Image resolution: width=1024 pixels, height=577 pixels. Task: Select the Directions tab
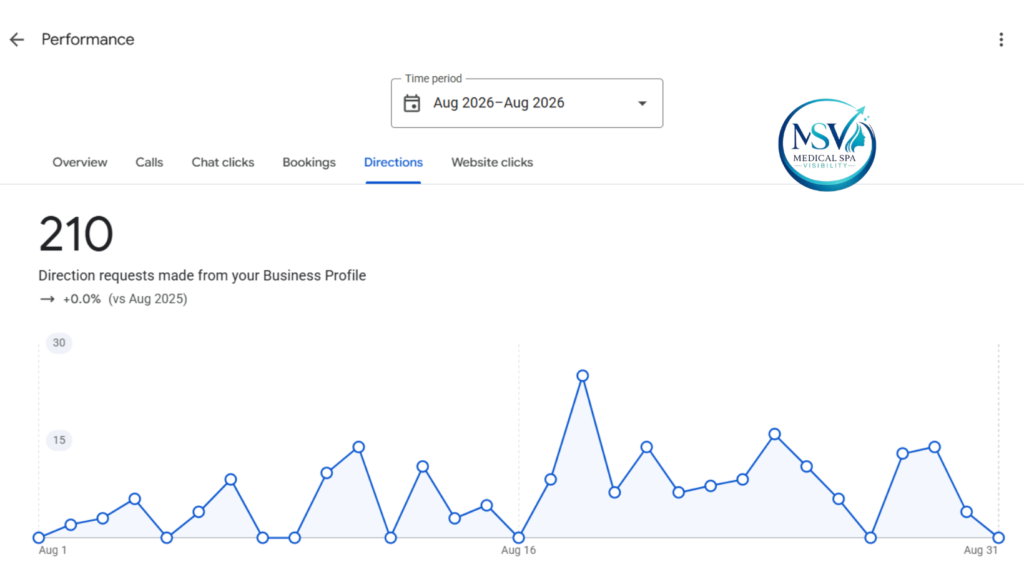(393, 163)
